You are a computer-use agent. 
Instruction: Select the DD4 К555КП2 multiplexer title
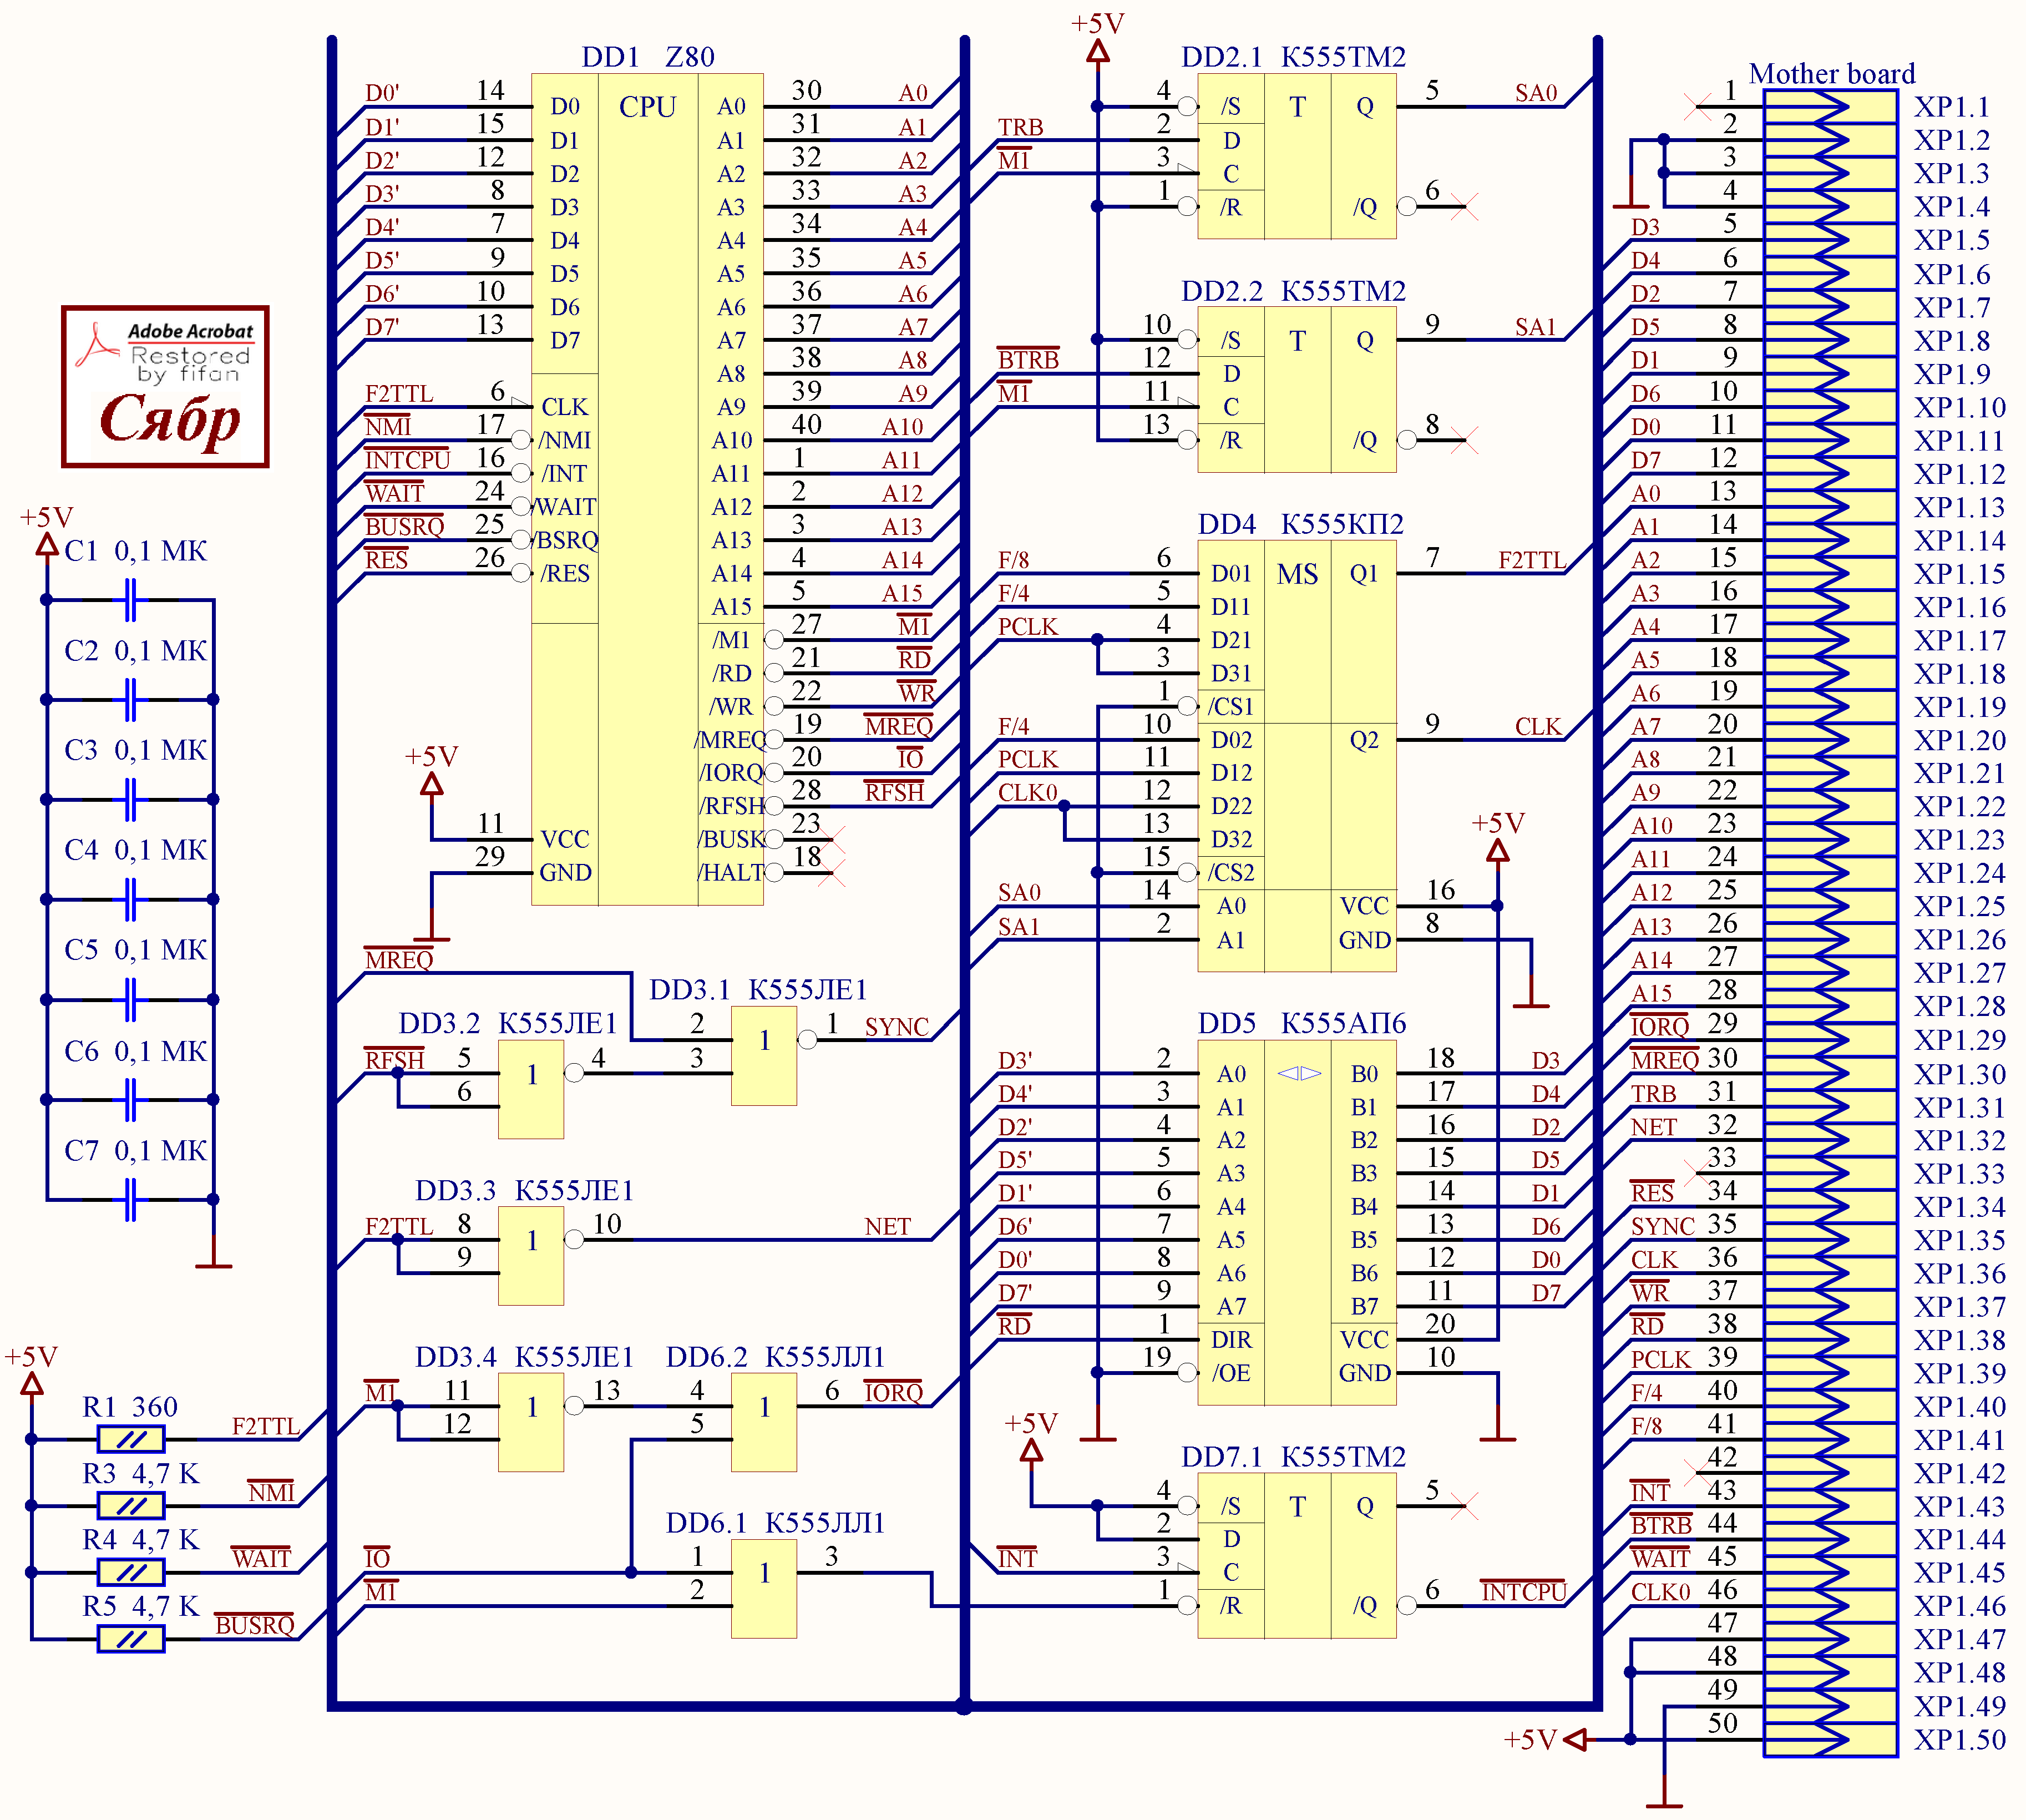(x=1300, y=524)
